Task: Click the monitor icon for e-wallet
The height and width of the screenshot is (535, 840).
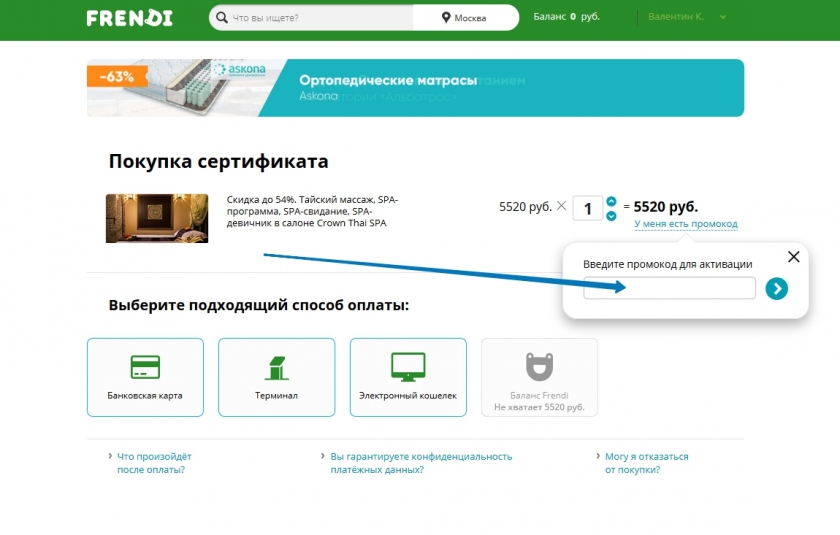Action: pyautogui.click(x=408, y=367)
